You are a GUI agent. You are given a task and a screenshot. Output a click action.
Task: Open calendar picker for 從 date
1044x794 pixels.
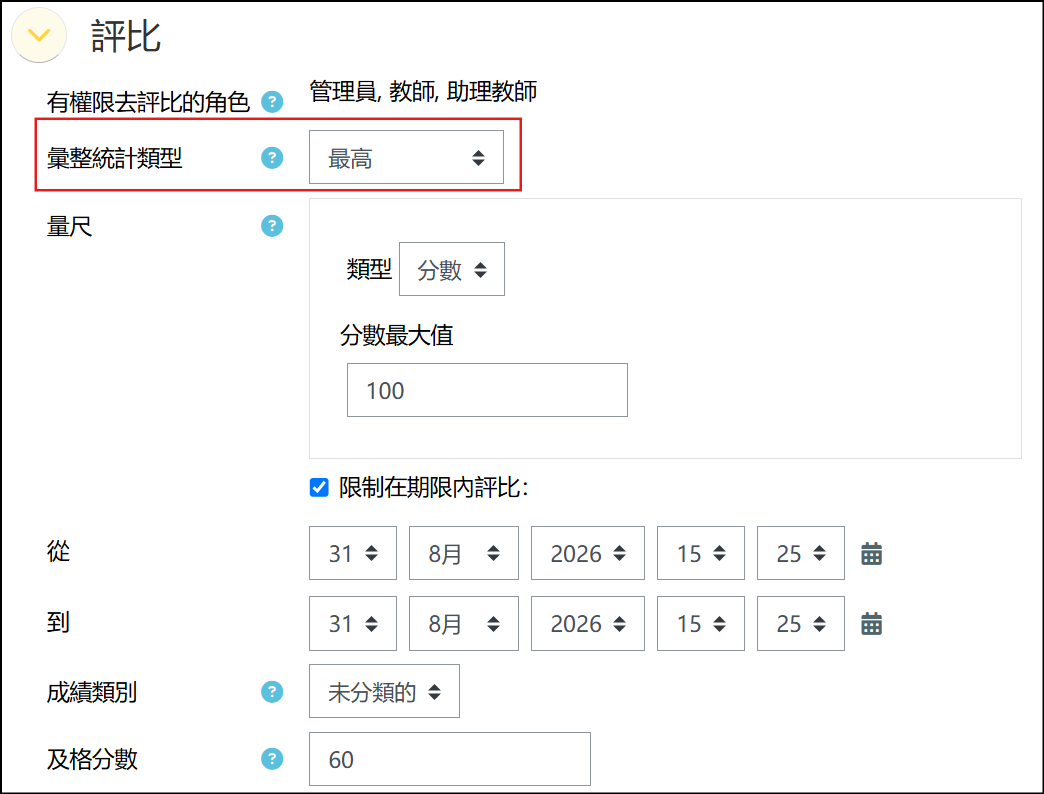(871, 554)
